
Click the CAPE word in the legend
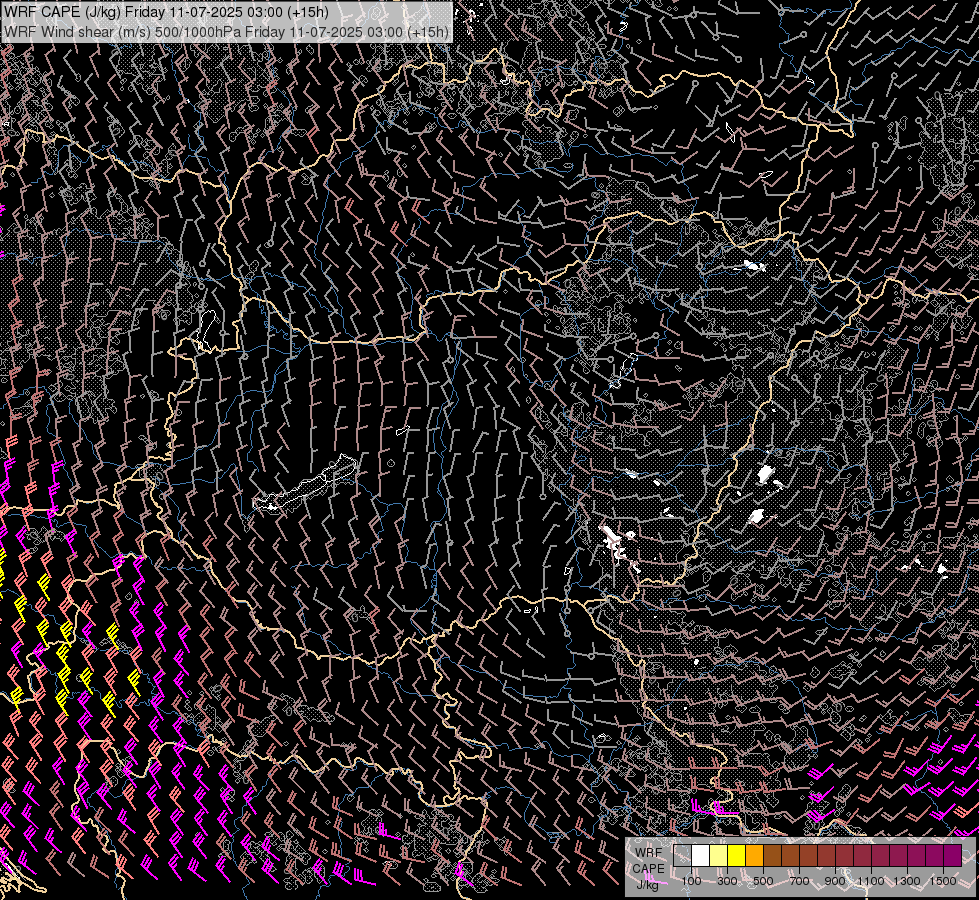(649, 869)
